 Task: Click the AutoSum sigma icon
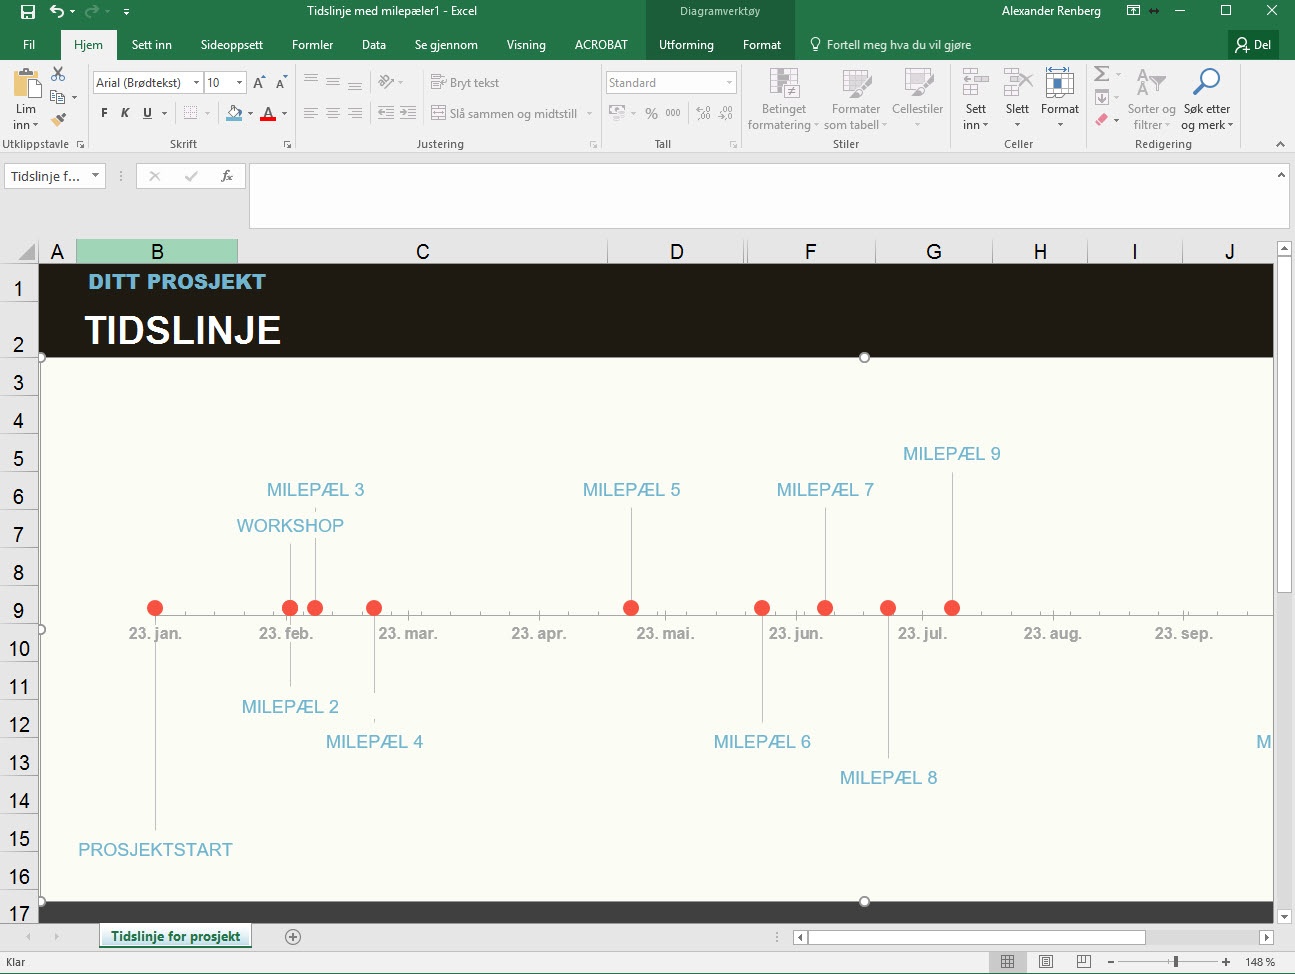pos(1101,74)
